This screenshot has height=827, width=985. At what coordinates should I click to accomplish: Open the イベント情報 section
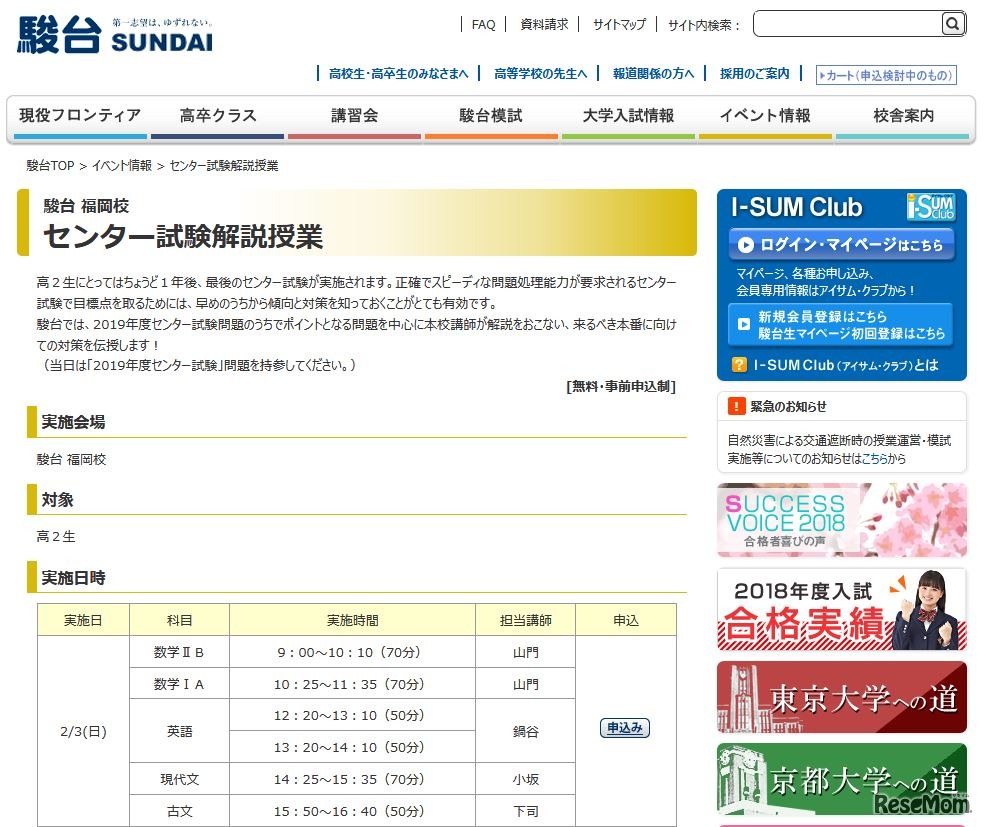pyautogui.click(x=765, y=115)
